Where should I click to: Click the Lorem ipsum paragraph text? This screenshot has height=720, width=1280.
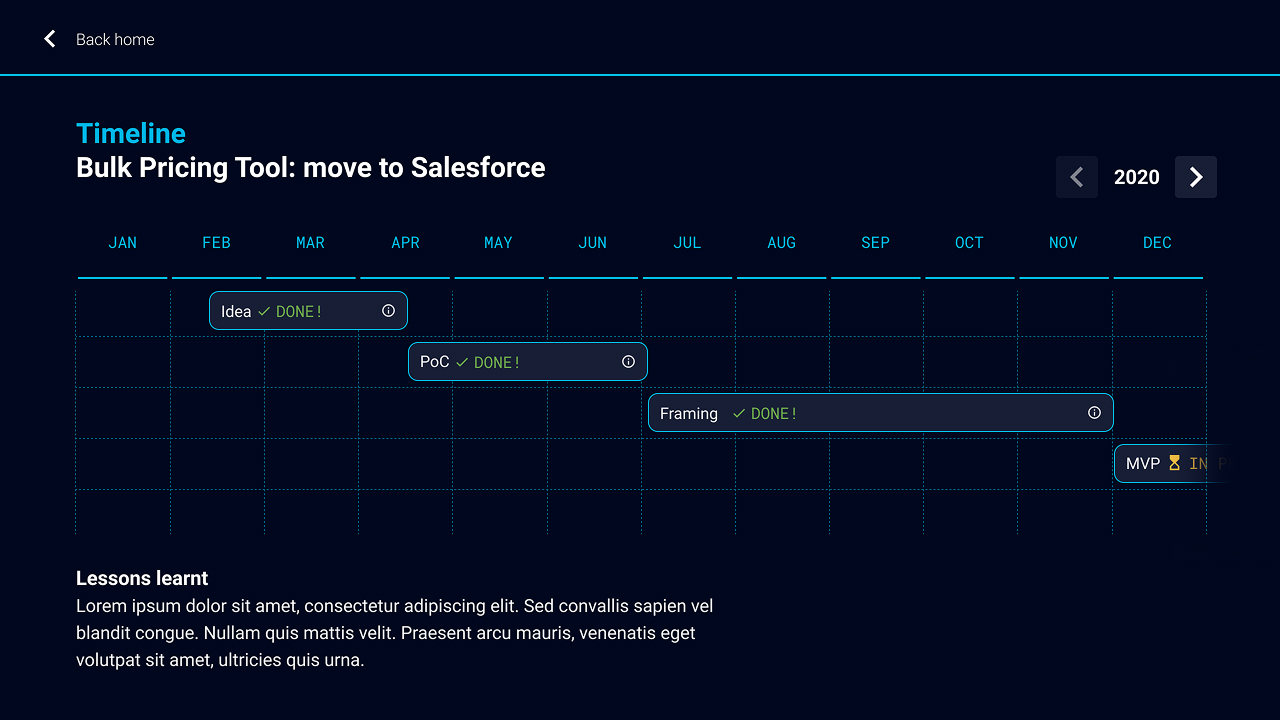395,633
